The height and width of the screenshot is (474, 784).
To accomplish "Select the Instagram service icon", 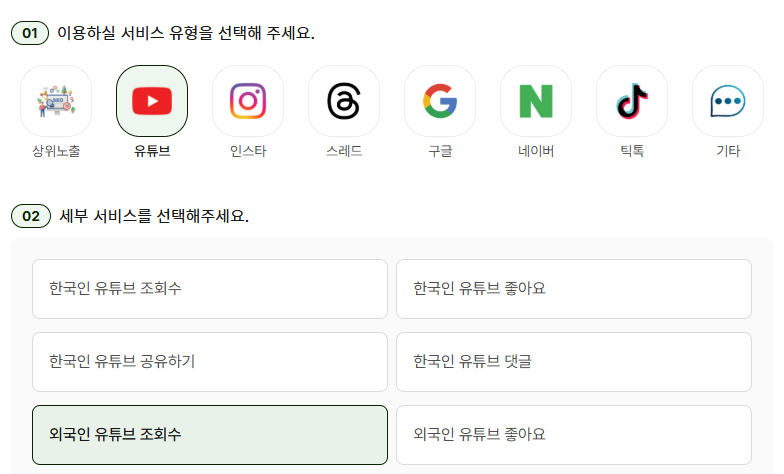I will [248, 101].
